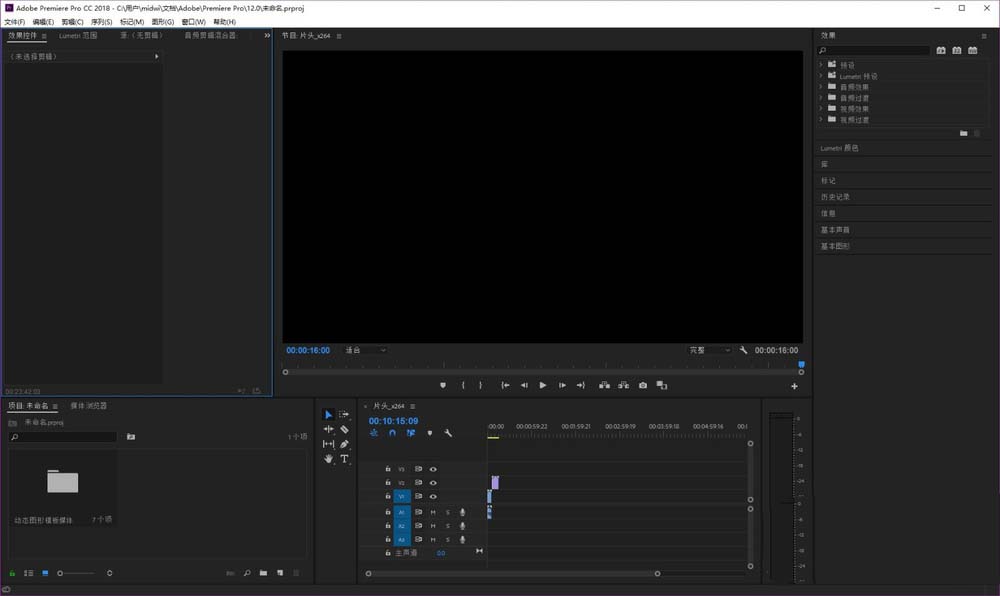
Task: Select the Razor tool
Action: [344, 429]
